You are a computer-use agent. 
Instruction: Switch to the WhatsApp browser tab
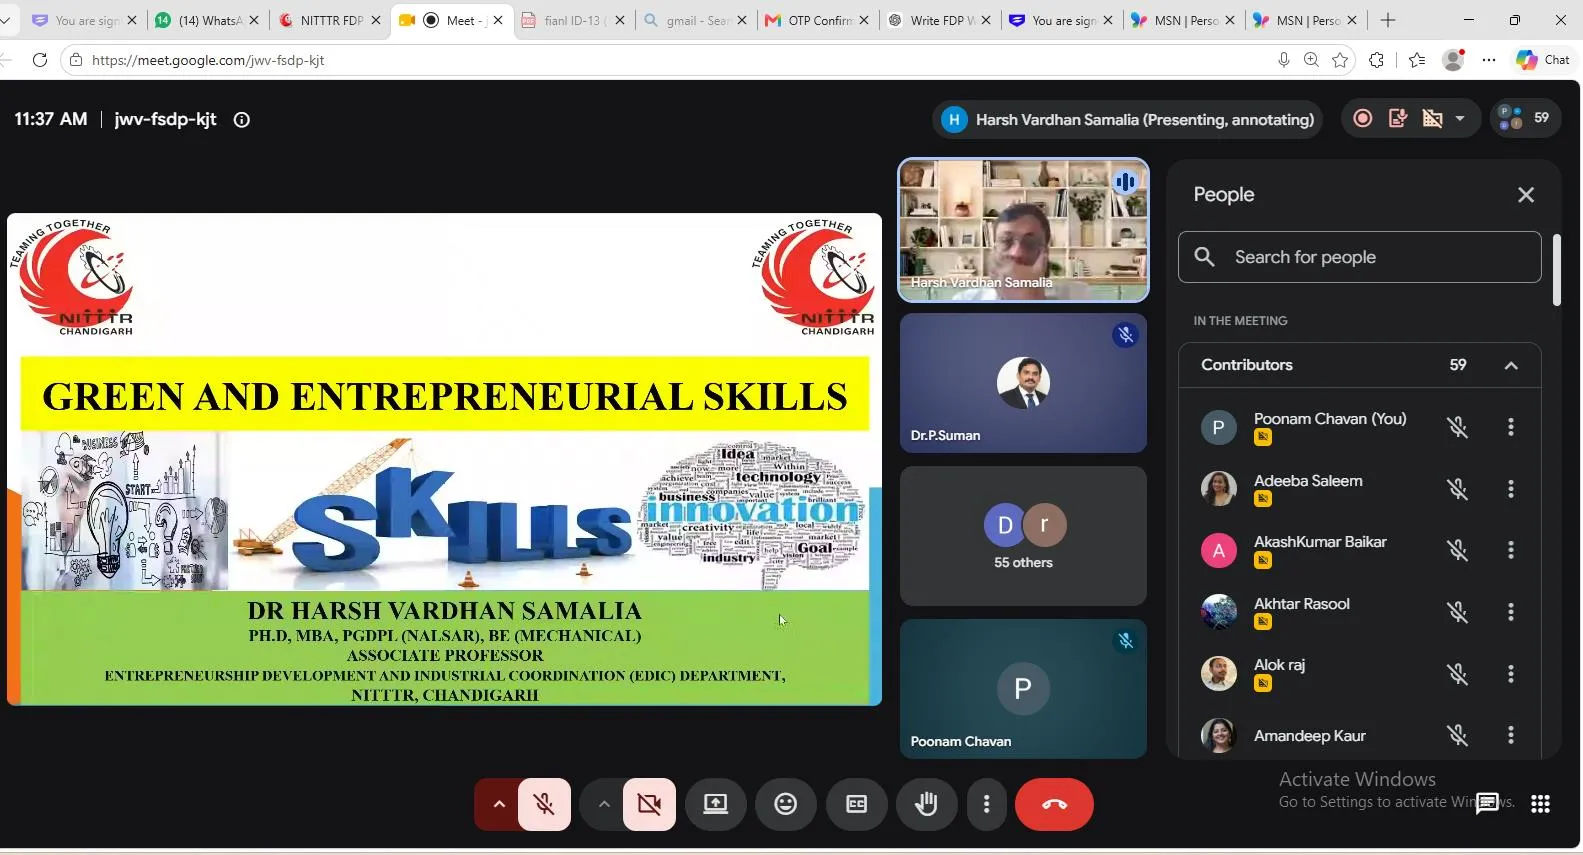tap(208, 20)
